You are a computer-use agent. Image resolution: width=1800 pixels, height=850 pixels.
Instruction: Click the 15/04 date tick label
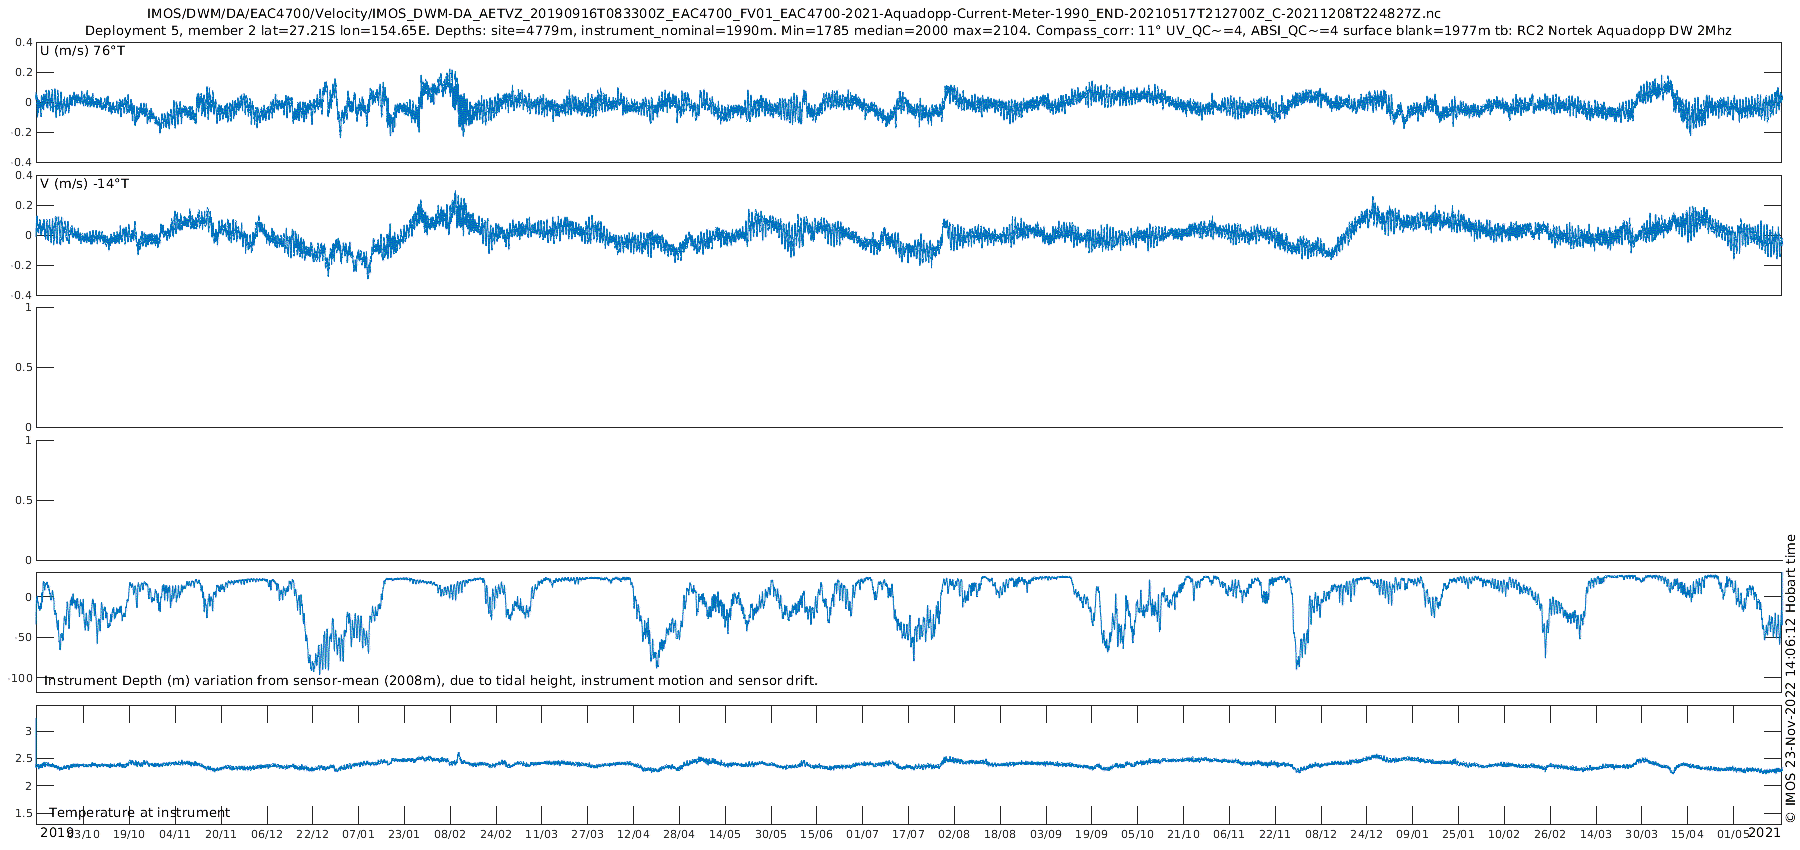[x=1688, y=834]
